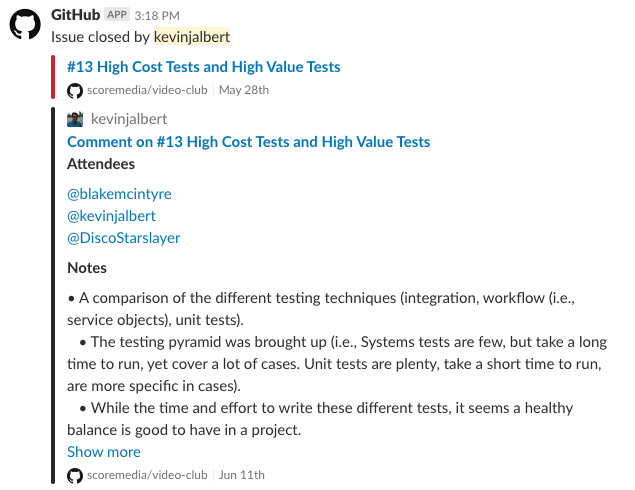This screenshot has width=635, height=490.
Task: Click the GitHub app avatar icon
Action: coord(25,24)
